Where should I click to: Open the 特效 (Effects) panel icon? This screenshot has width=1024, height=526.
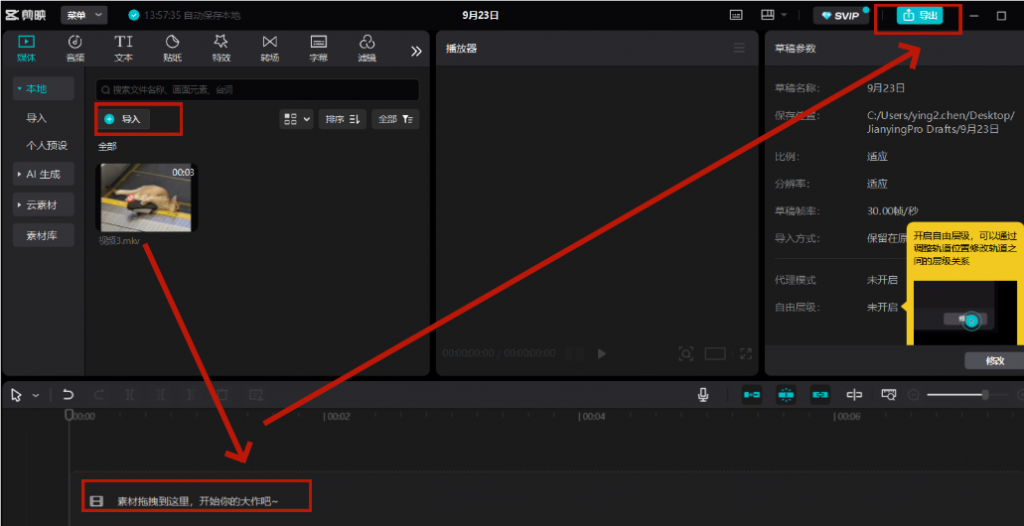click(221, 47)
